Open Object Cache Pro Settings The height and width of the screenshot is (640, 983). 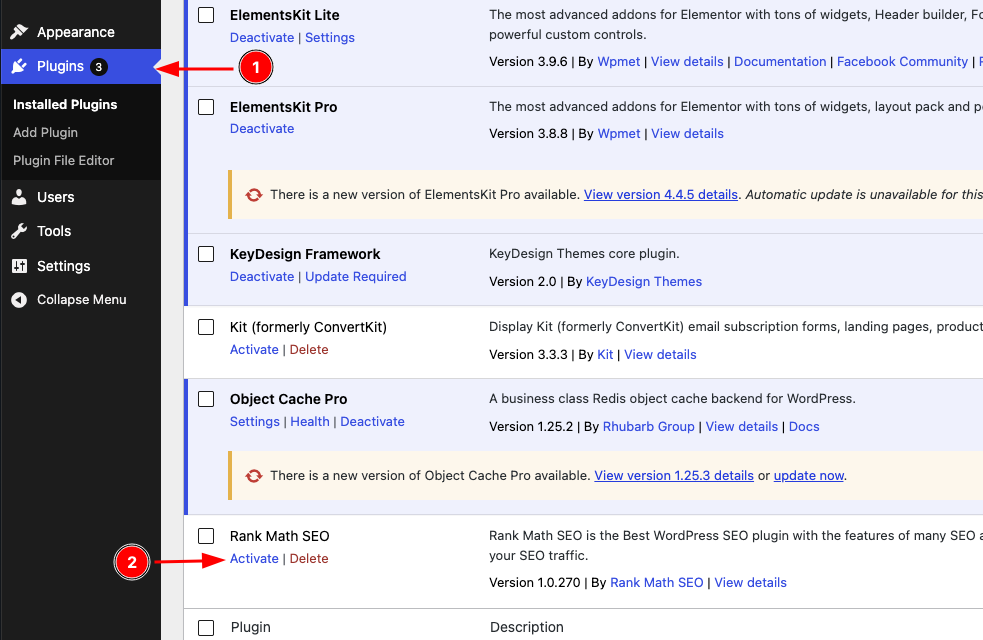click(255, 422)
